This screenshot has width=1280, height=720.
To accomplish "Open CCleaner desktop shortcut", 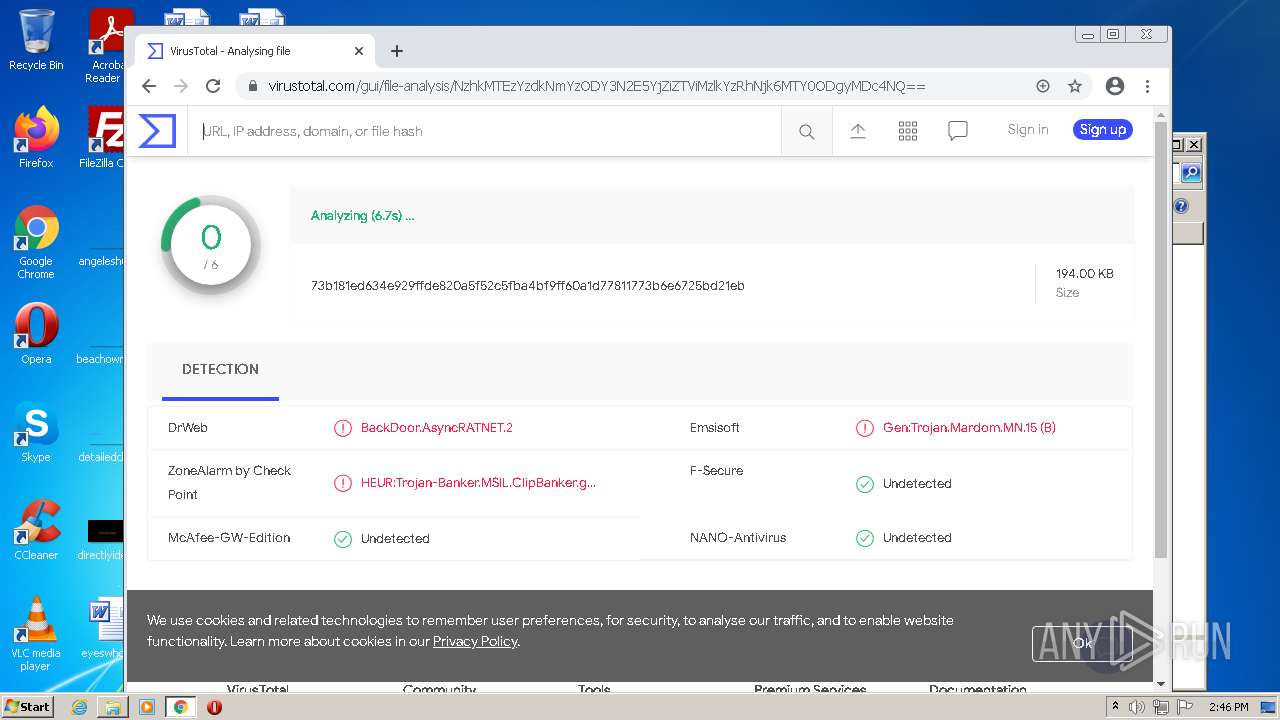I will [x=36, y=530].
